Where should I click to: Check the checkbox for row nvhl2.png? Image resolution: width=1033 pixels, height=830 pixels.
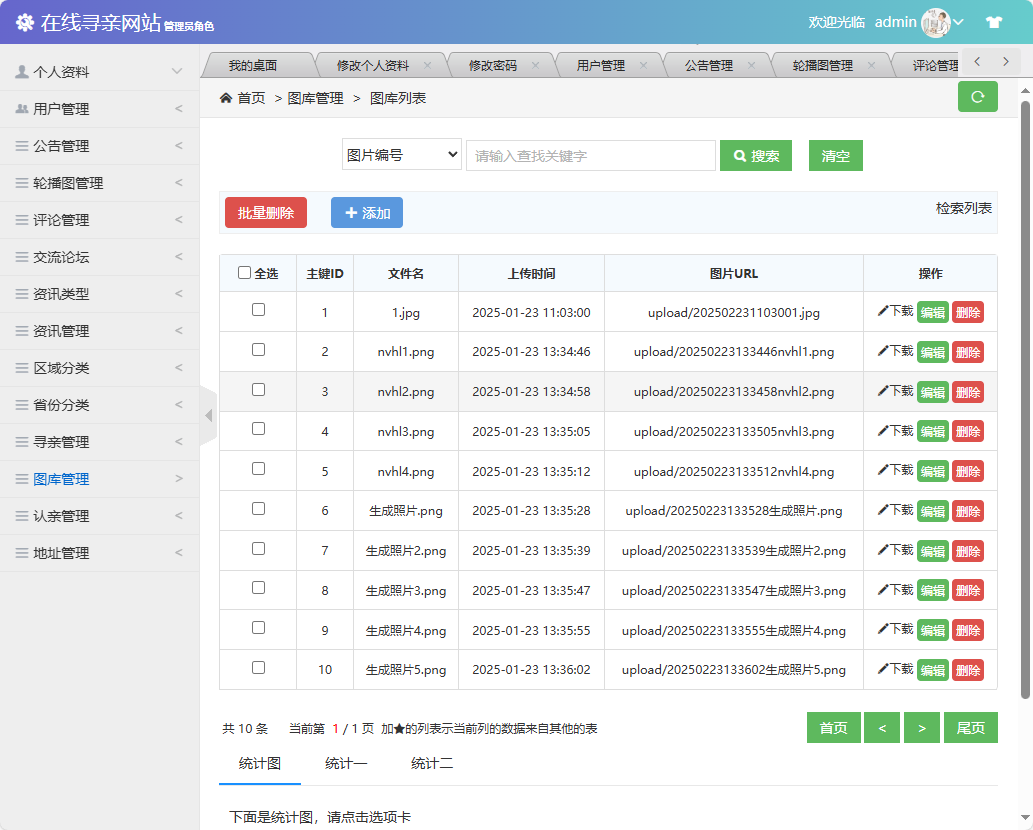[x=258, y=391]
